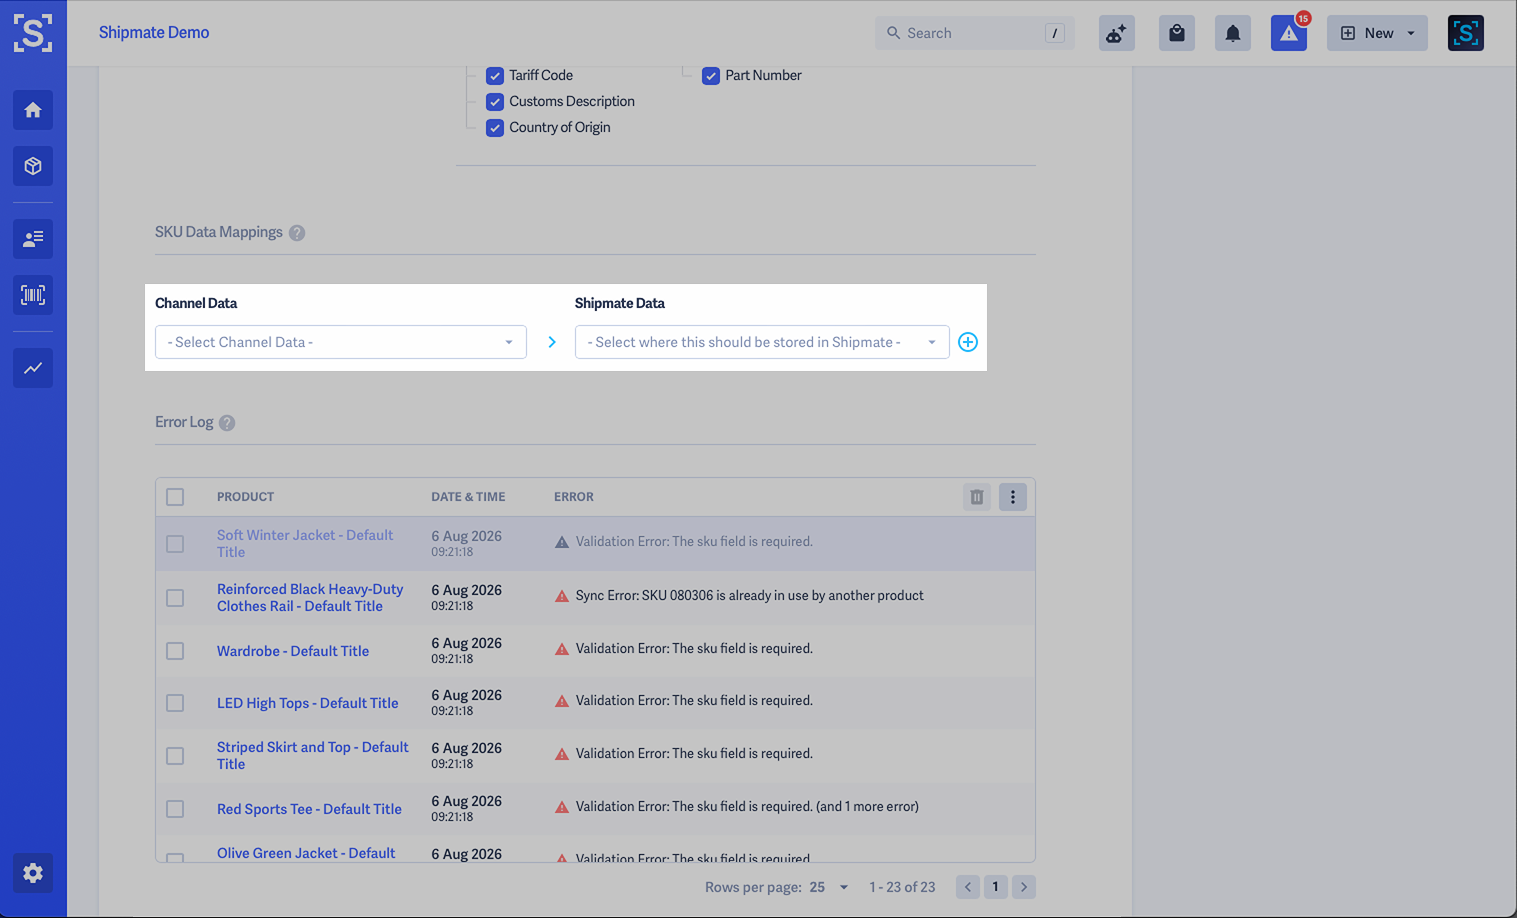Open the alerts warning icon with badge
Viewport: 1517px width, 918px height.
point(1289,33)
